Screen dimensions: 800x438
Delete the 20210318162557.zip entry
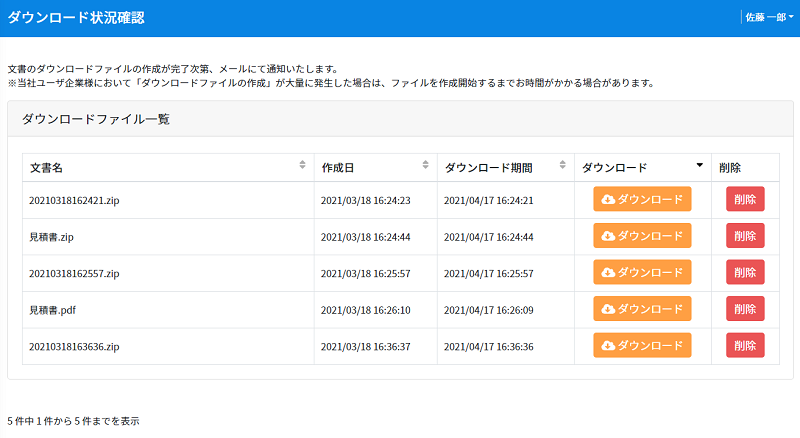pyautogui.click(x=745, y=272)
